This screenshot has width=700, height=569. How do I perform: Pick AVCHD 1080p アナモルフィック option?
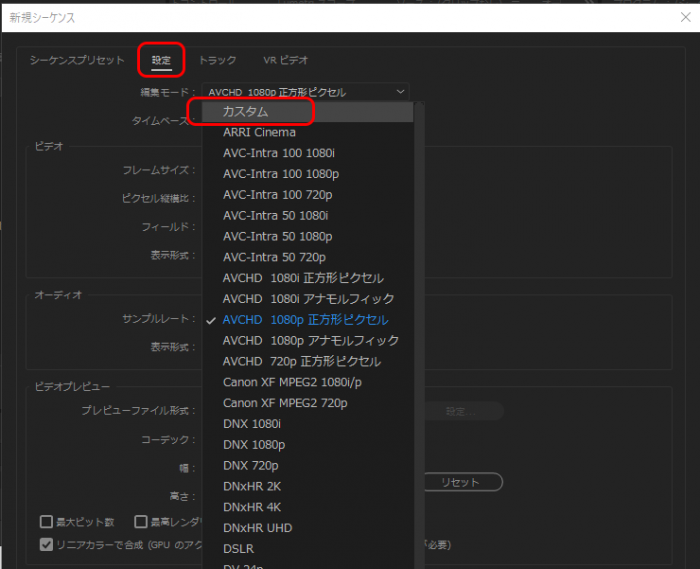307,341
